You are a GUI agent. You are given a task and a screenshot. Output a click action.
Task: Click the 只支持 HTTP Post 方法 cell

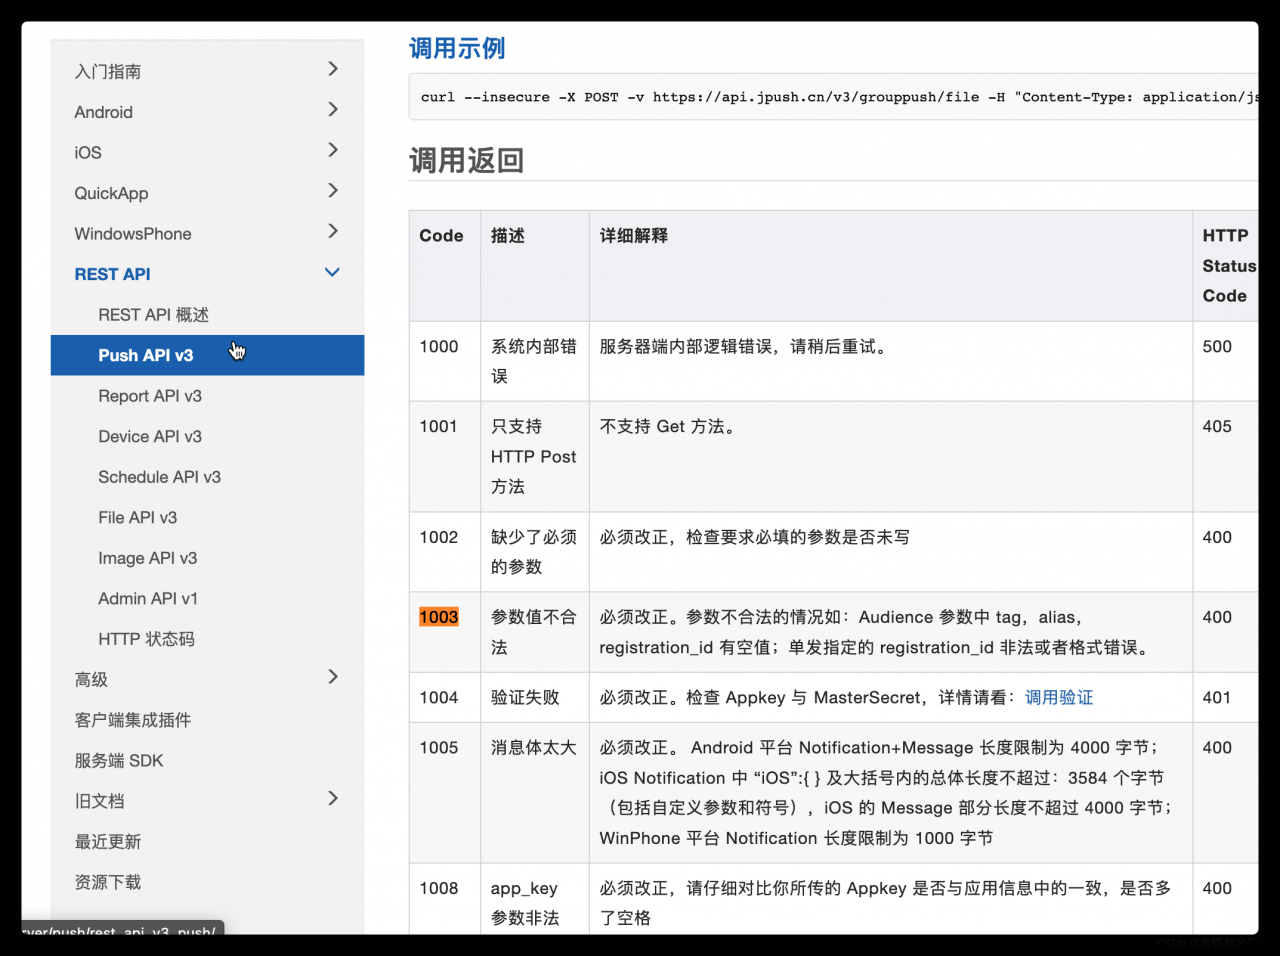point(534,456)
